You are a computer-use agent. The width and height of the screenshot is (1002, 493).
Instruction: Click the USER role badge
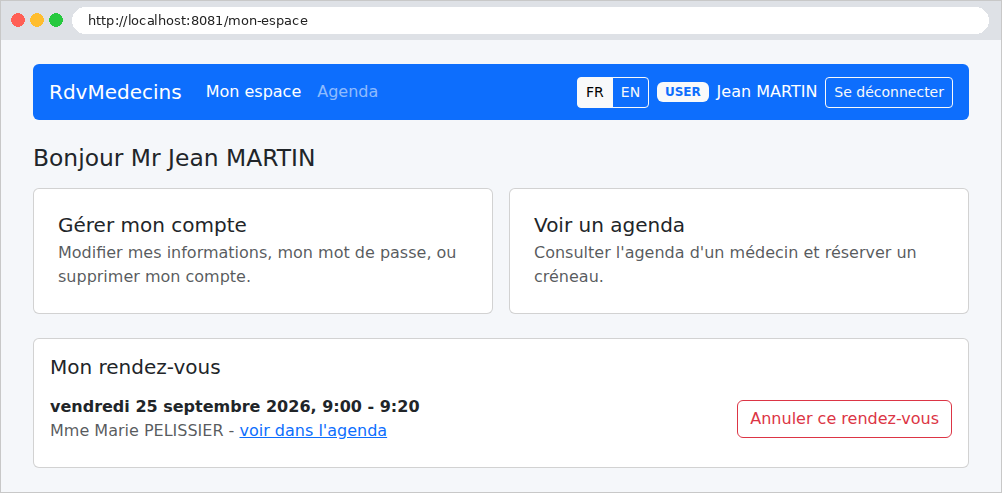[x=682, y=91]
